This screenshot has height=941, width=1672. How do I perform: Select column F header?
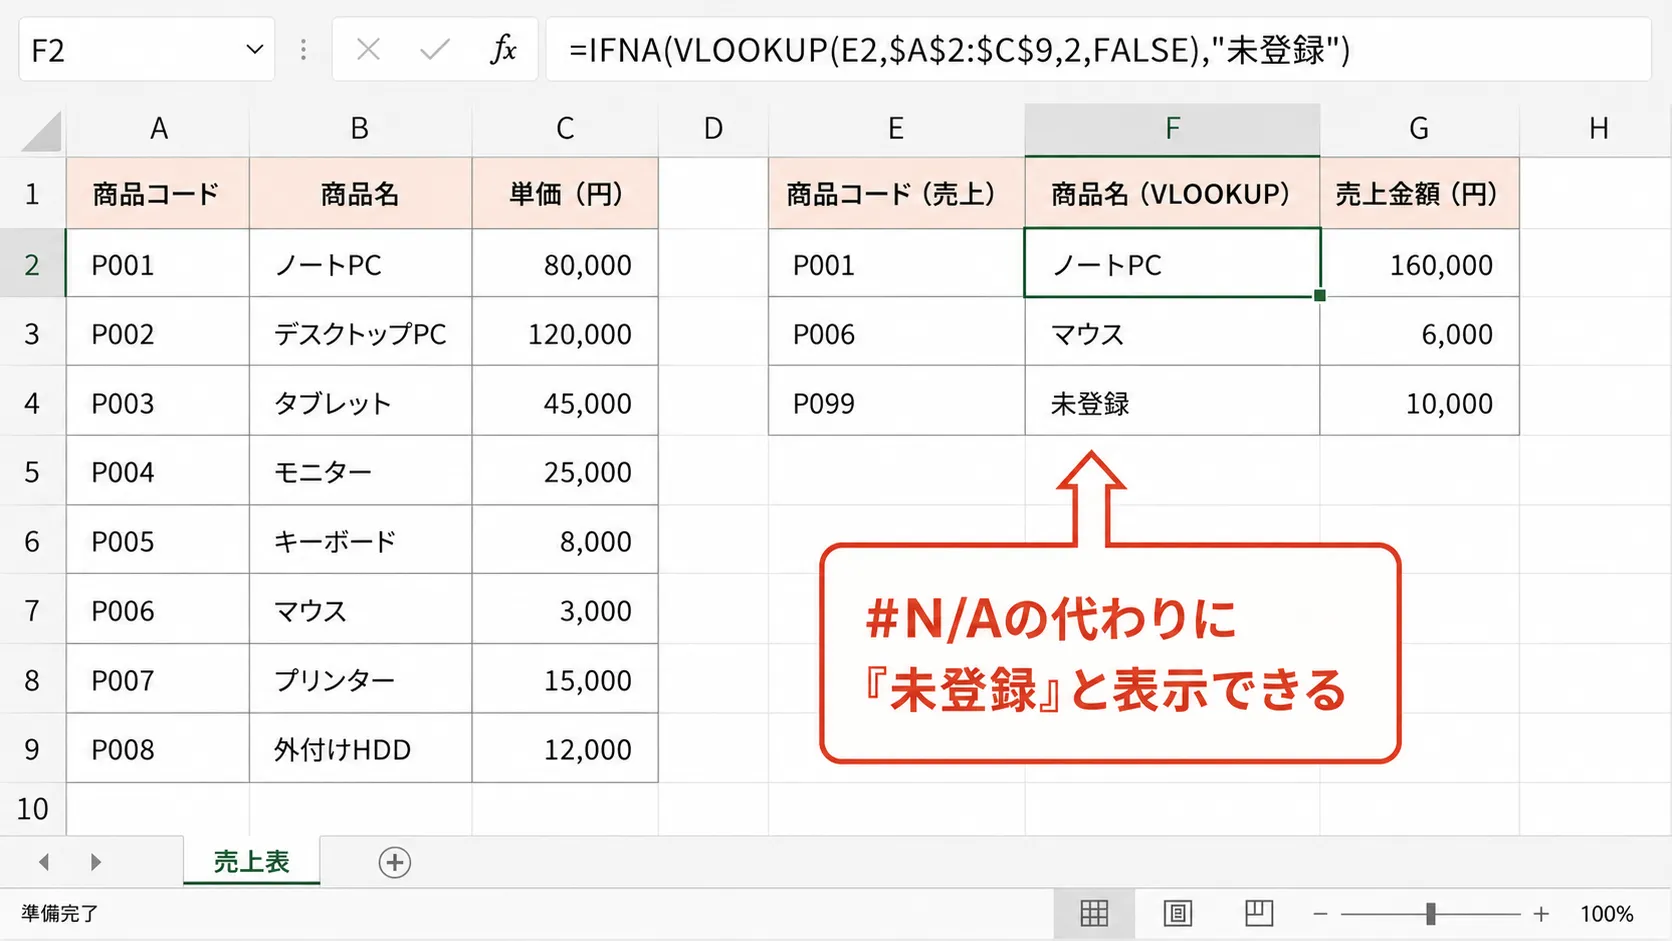(1172, 129)
